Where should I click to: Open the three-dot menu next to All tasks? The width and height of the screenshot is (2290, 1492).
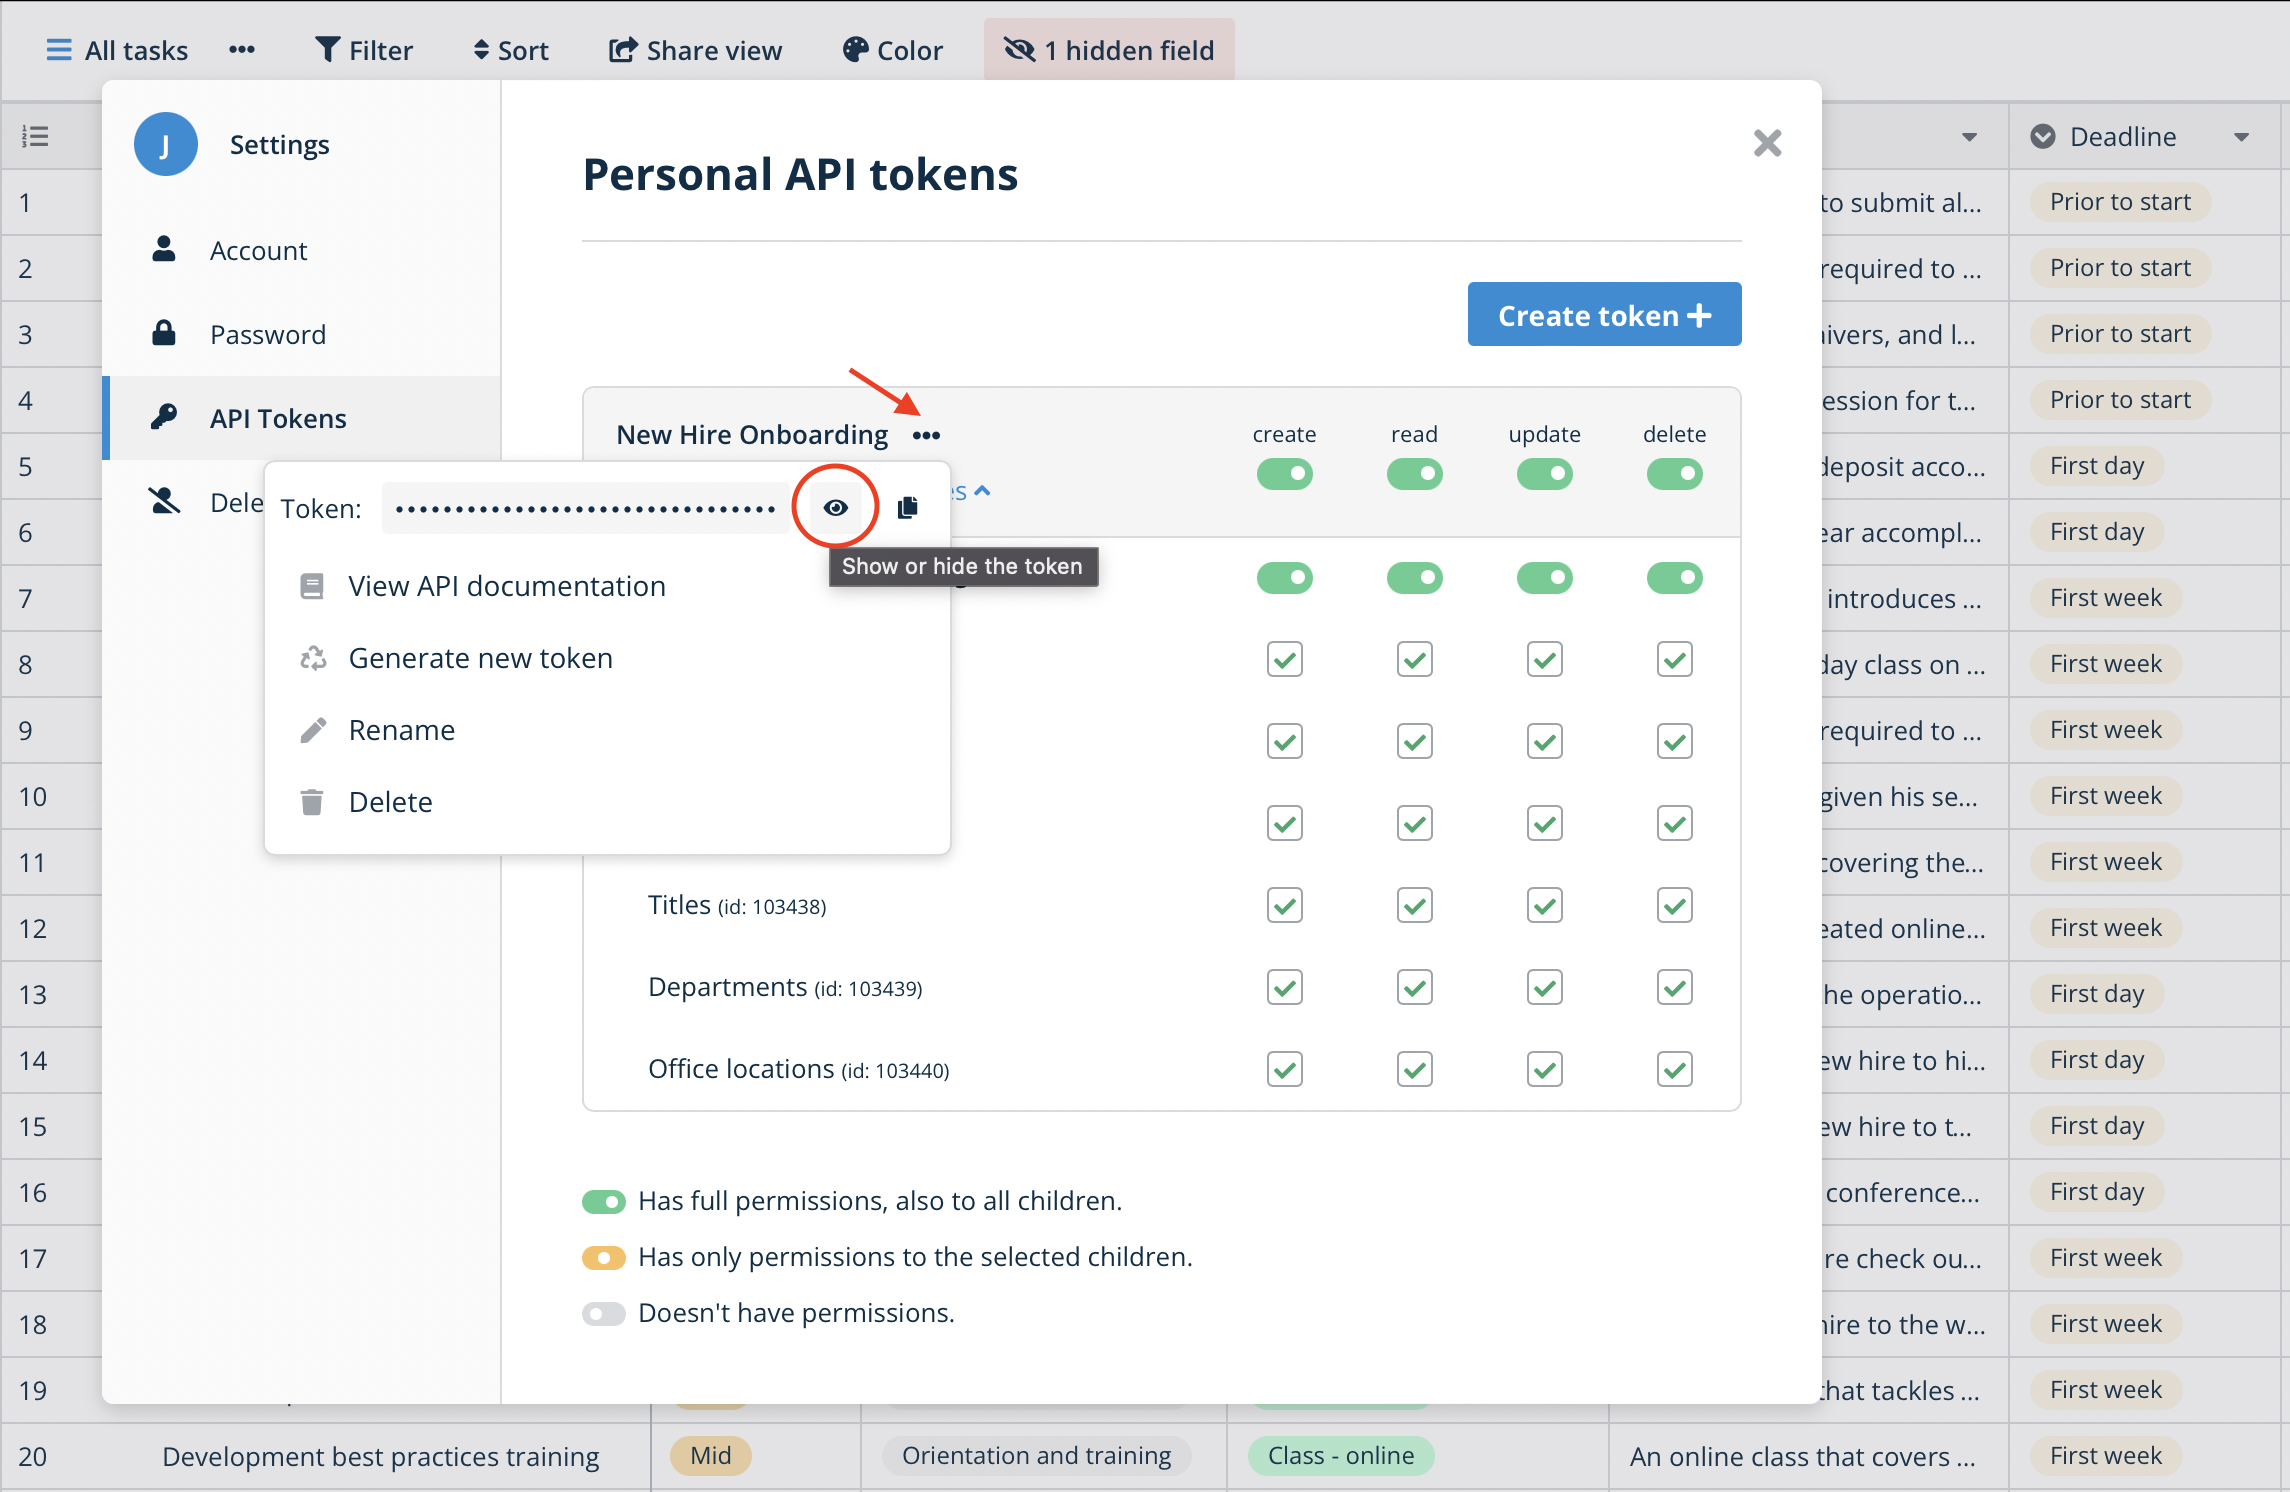click(x=242, y=50)
